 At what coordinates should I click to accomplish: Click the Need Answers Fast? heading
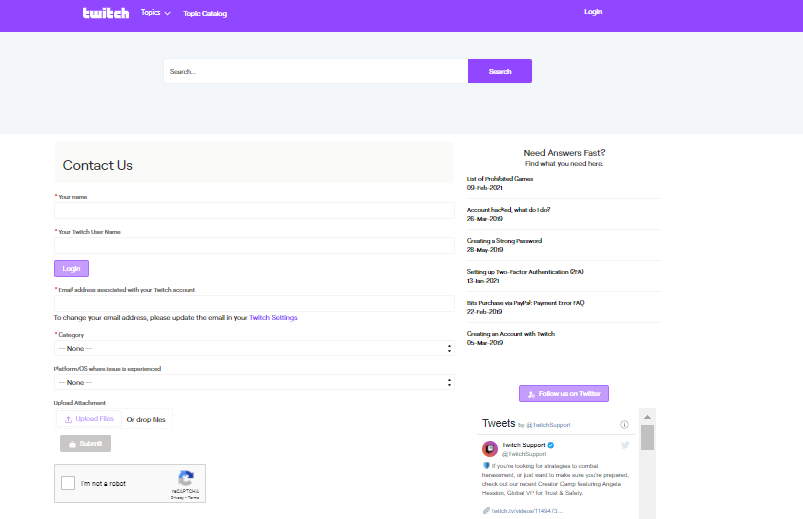(564, 153)
